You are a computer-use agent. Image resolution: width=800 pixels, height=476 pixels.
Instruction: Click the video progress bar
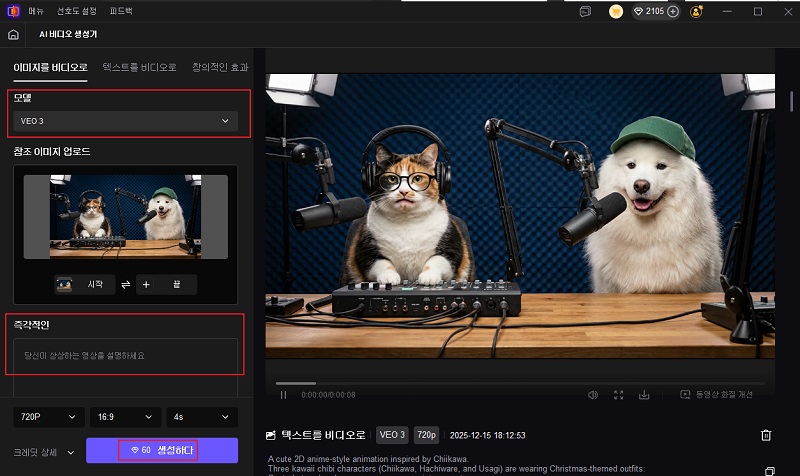pos(520,383)
